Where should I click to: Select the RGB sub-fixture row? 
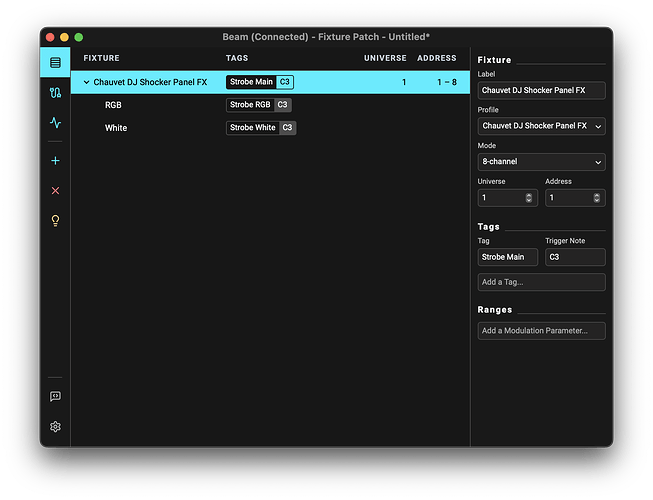point(270,105)
